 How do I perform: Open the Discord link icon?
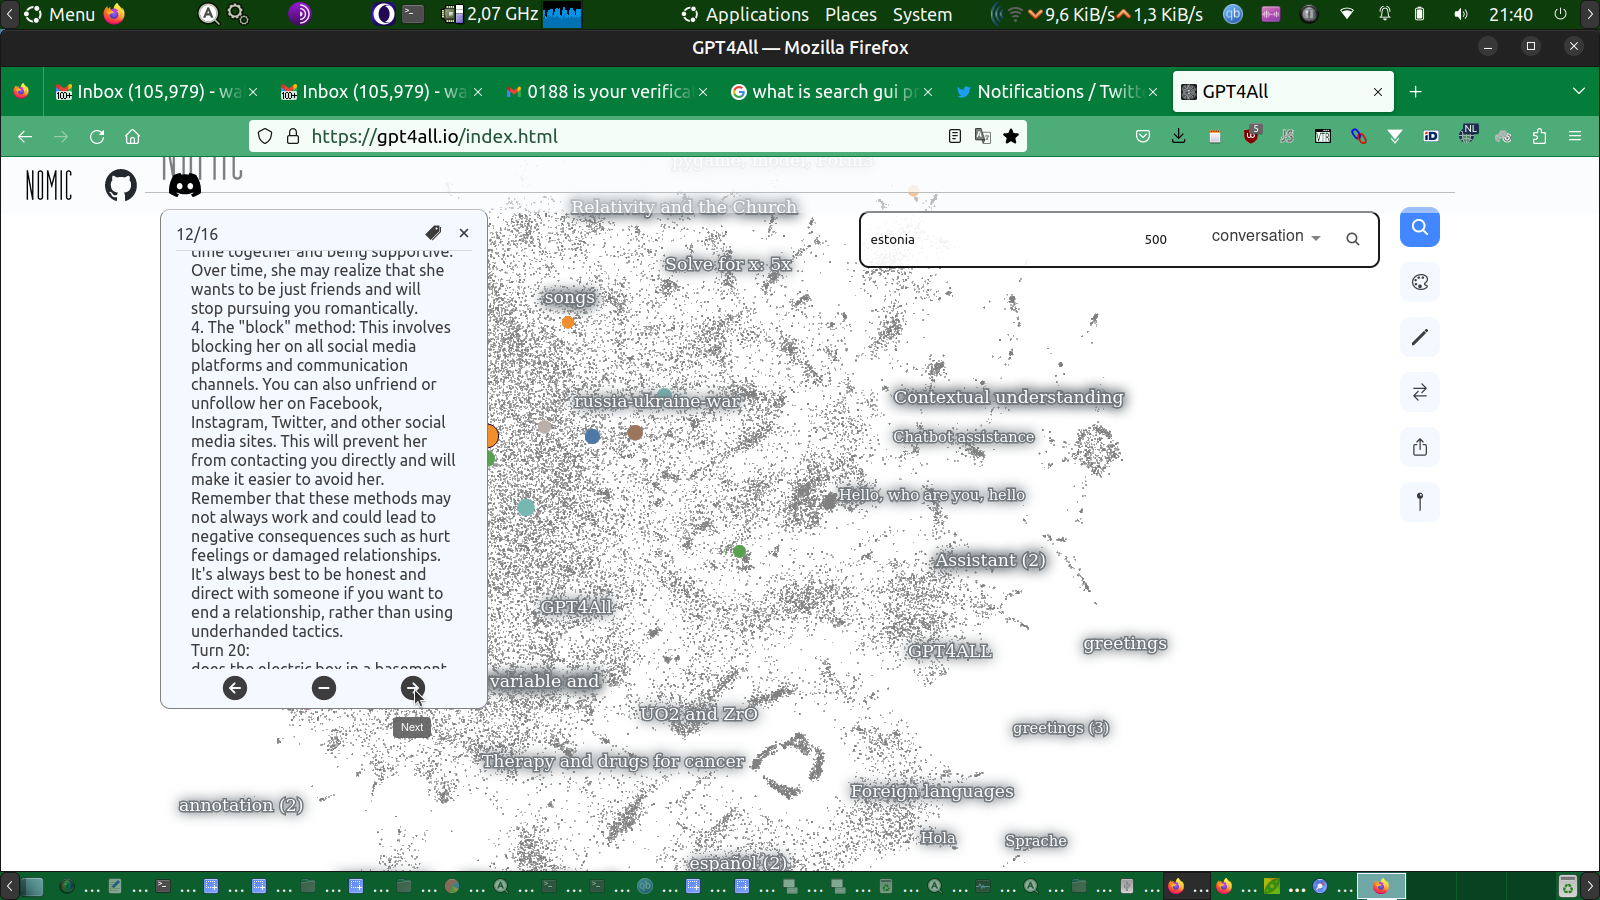pos(184,185)
